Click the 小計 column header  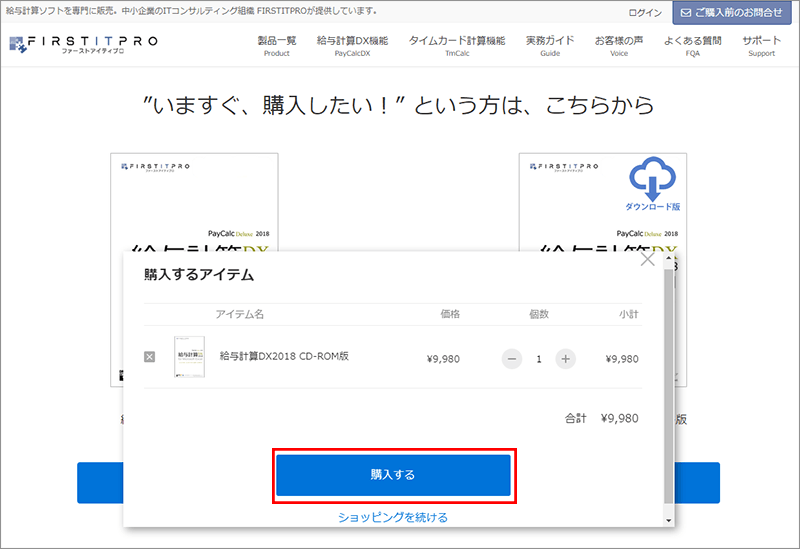point(629,314)
